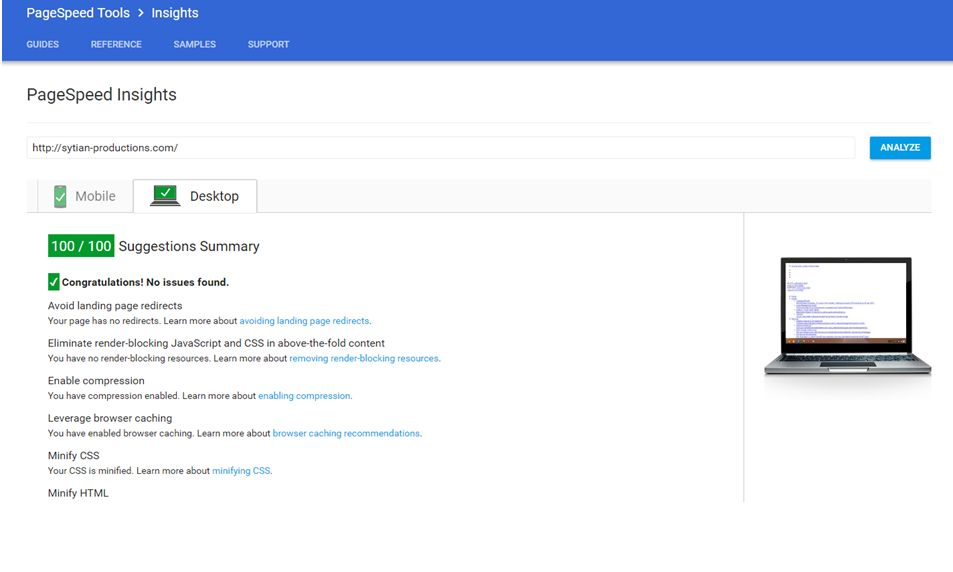Screen dimensions: 953x572
Task: Open PageSpeed Tools breadcrumb link
Action: pos(78,13)
